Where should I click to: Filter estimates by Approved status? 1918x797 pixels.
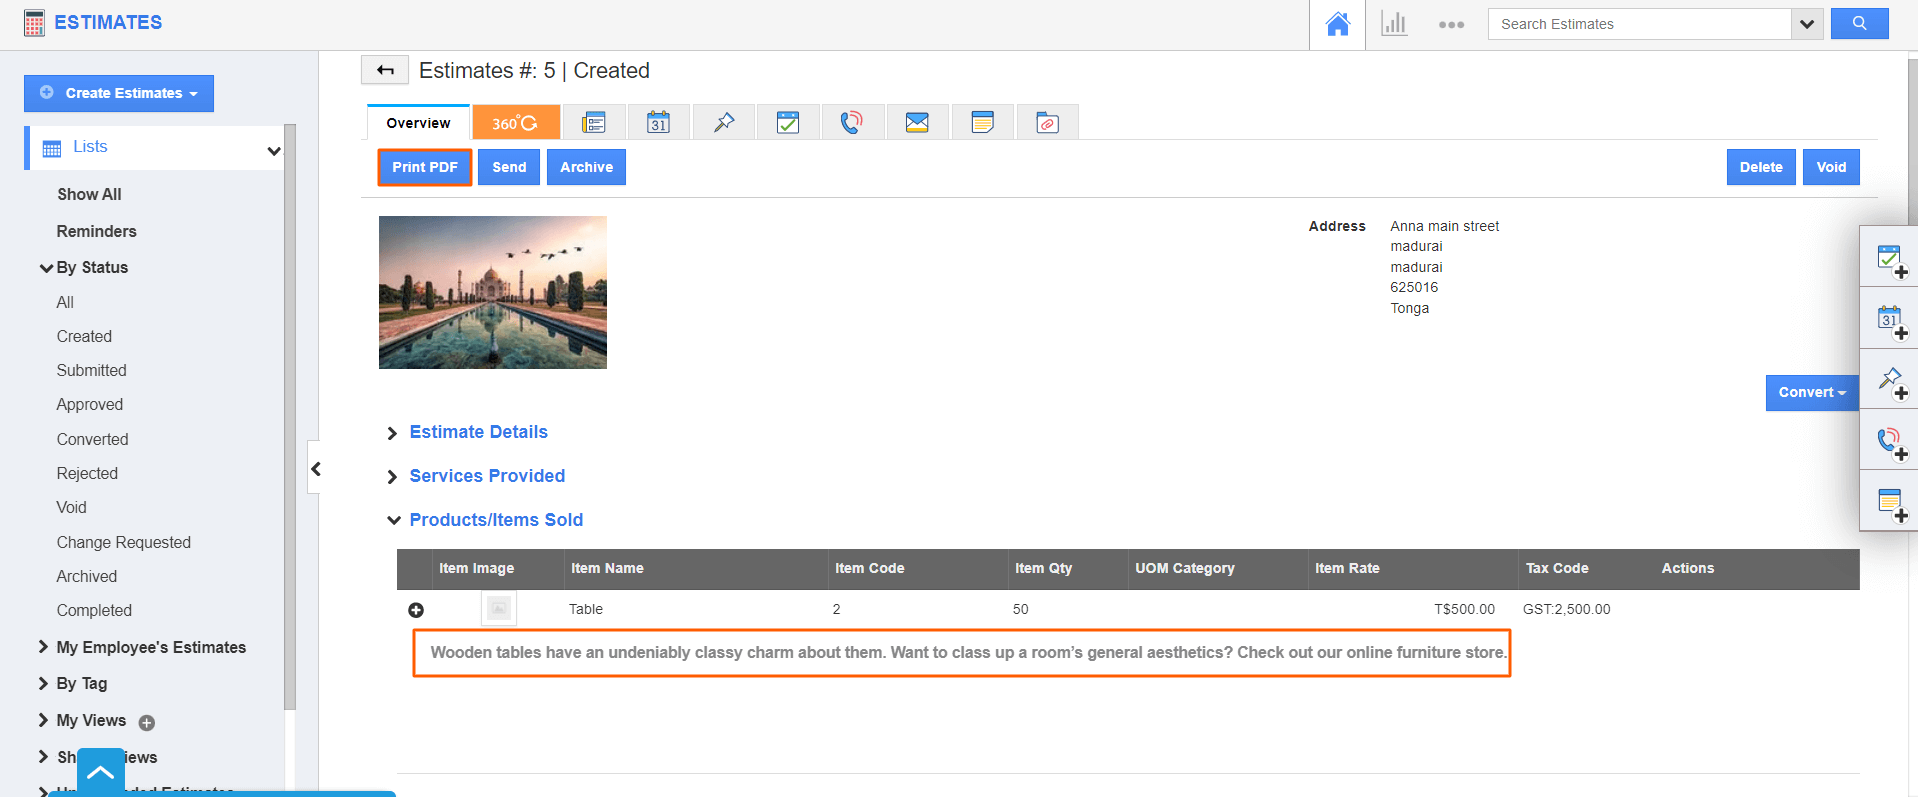[90, 404]
